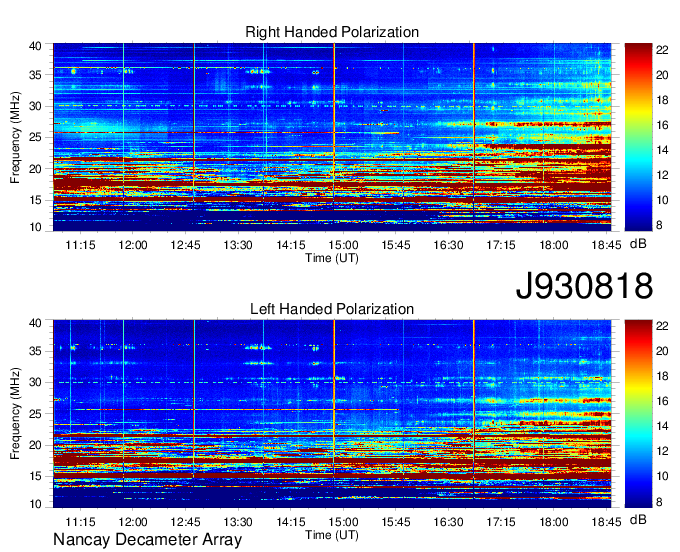Click 30 MHz frequency tick of Left Handed plot
The width and height of the screenshot is (680, 552).
(36, 382)
